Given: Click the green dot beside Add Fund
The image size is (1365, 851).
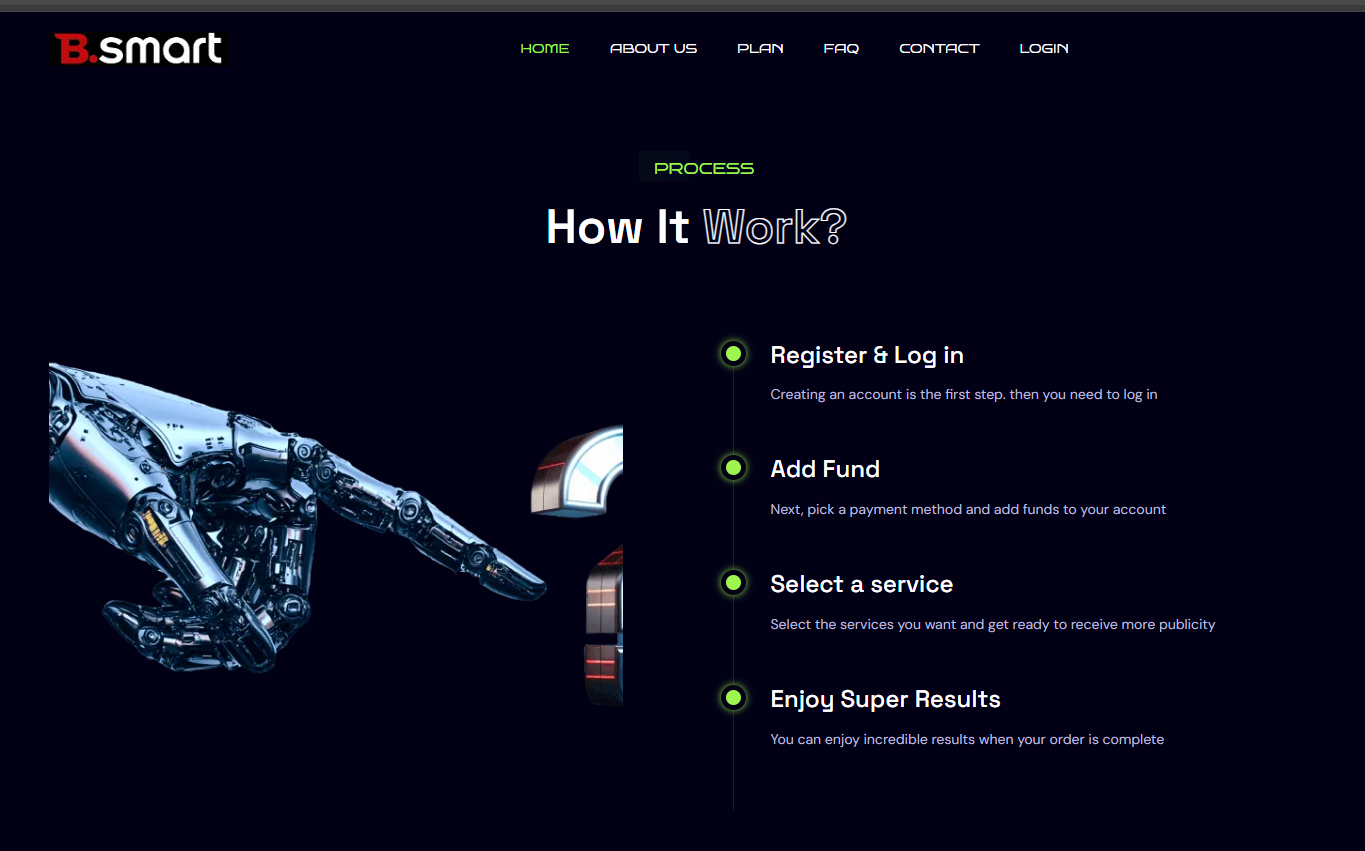Looking at the screenshot, I should point(733,467).
